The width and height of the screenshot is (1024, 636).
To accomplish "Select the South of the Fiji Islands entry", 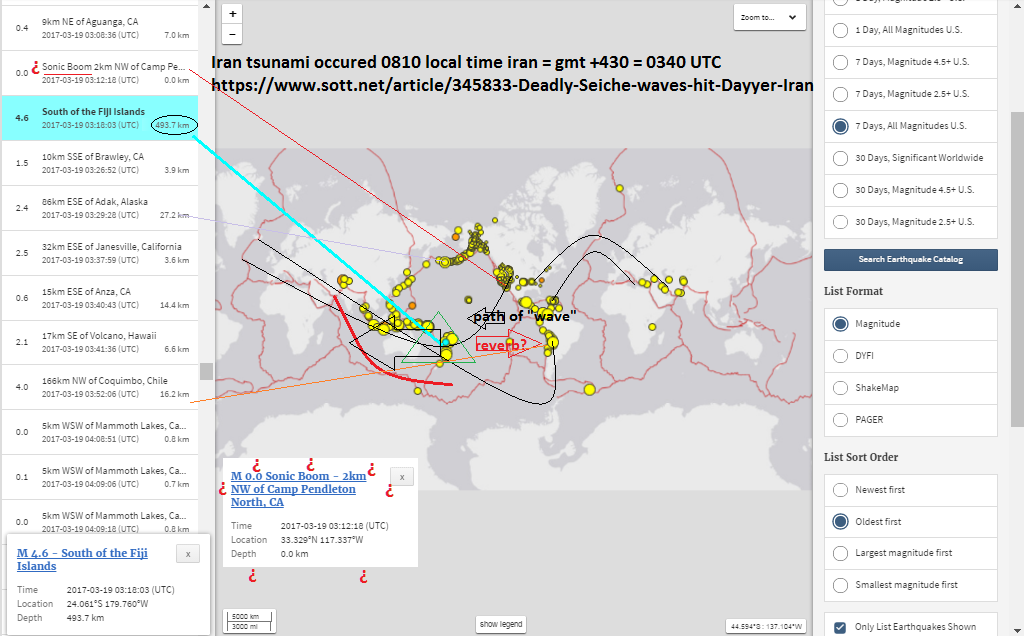I will pyautogui.click(x=100, y=118).
